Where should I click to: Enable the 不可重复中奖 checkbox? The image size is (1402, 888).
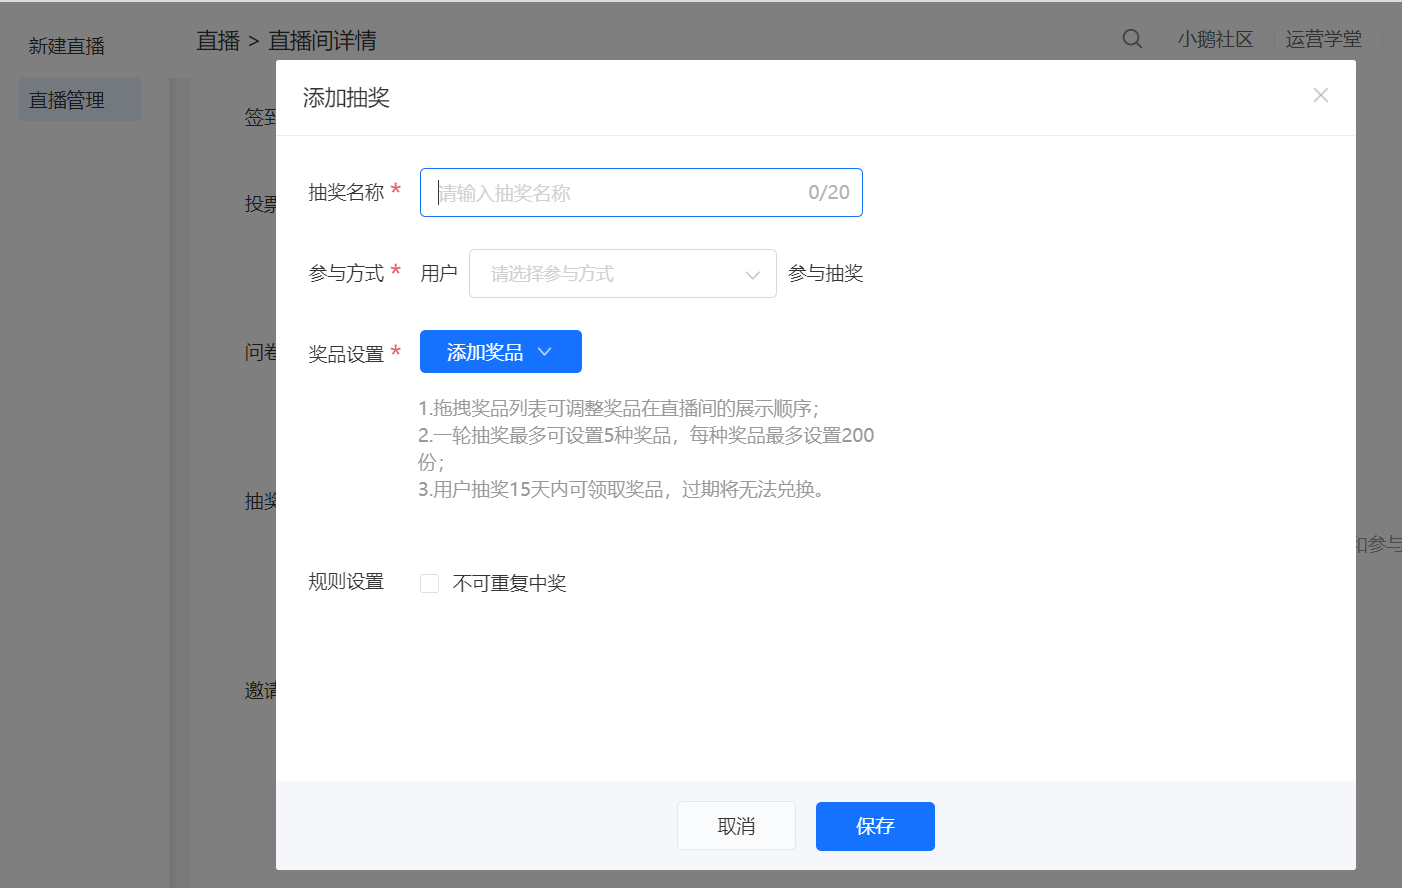pyautogui.click(x=429, y=583)
